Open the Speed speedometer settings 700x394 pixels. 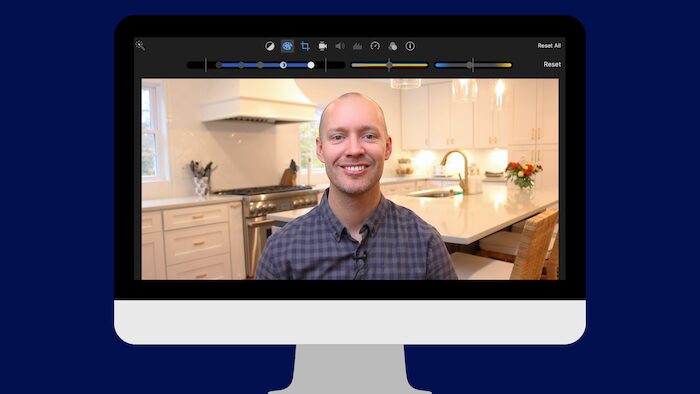pos(375,46)
